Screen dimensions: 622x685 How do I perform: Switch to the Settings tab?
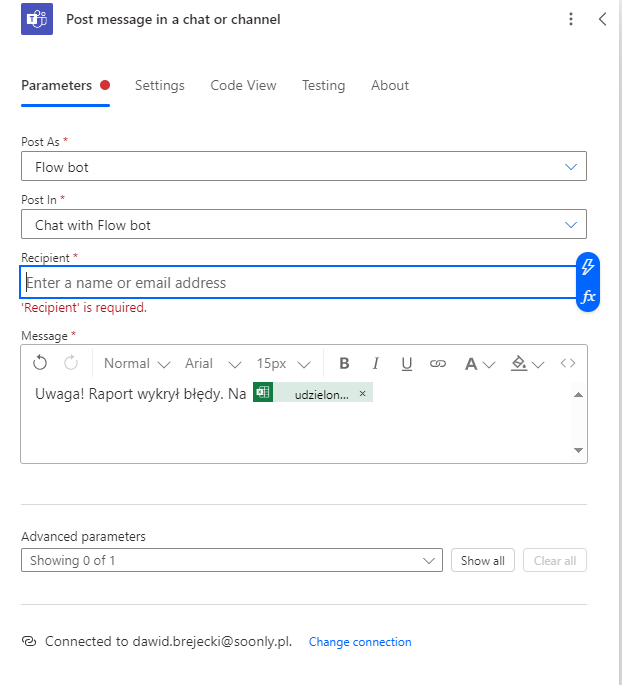click(160, 85)
